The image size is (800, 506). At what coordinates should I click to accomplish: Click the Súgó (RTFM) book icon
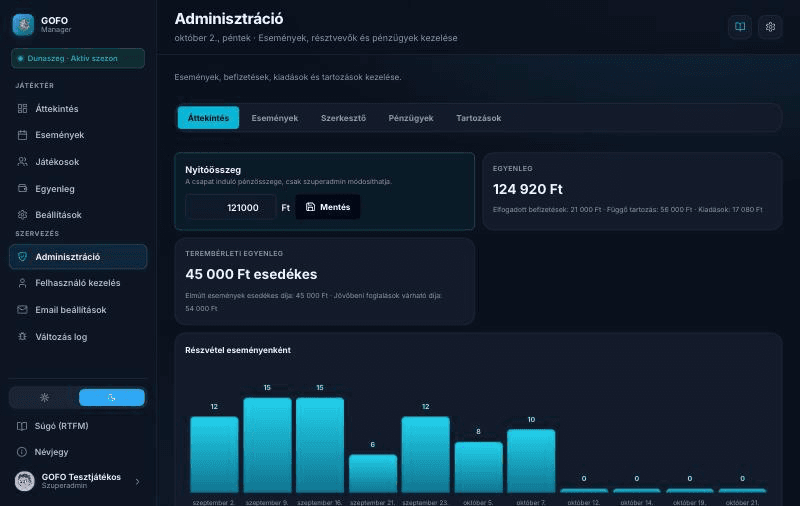pyautogui.click(x=22, y=426)
